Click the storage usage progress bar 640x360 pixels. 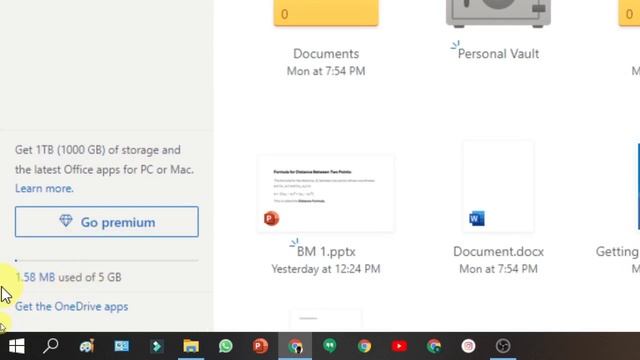[x=107, y=260]
